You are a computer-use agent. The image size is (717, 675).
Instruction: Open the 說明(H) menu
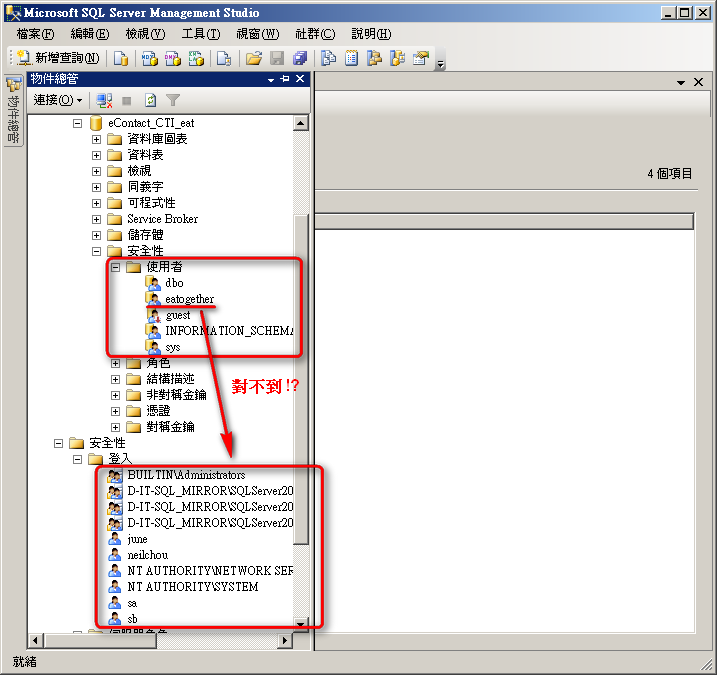(x=371, y=34)
